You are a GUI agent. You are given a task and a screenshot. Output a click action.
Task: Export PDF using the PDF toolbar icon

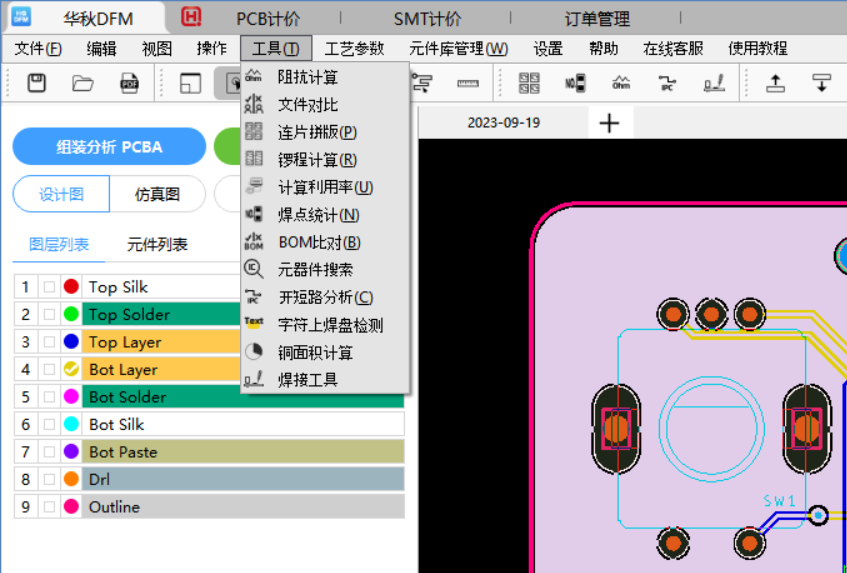129,83
